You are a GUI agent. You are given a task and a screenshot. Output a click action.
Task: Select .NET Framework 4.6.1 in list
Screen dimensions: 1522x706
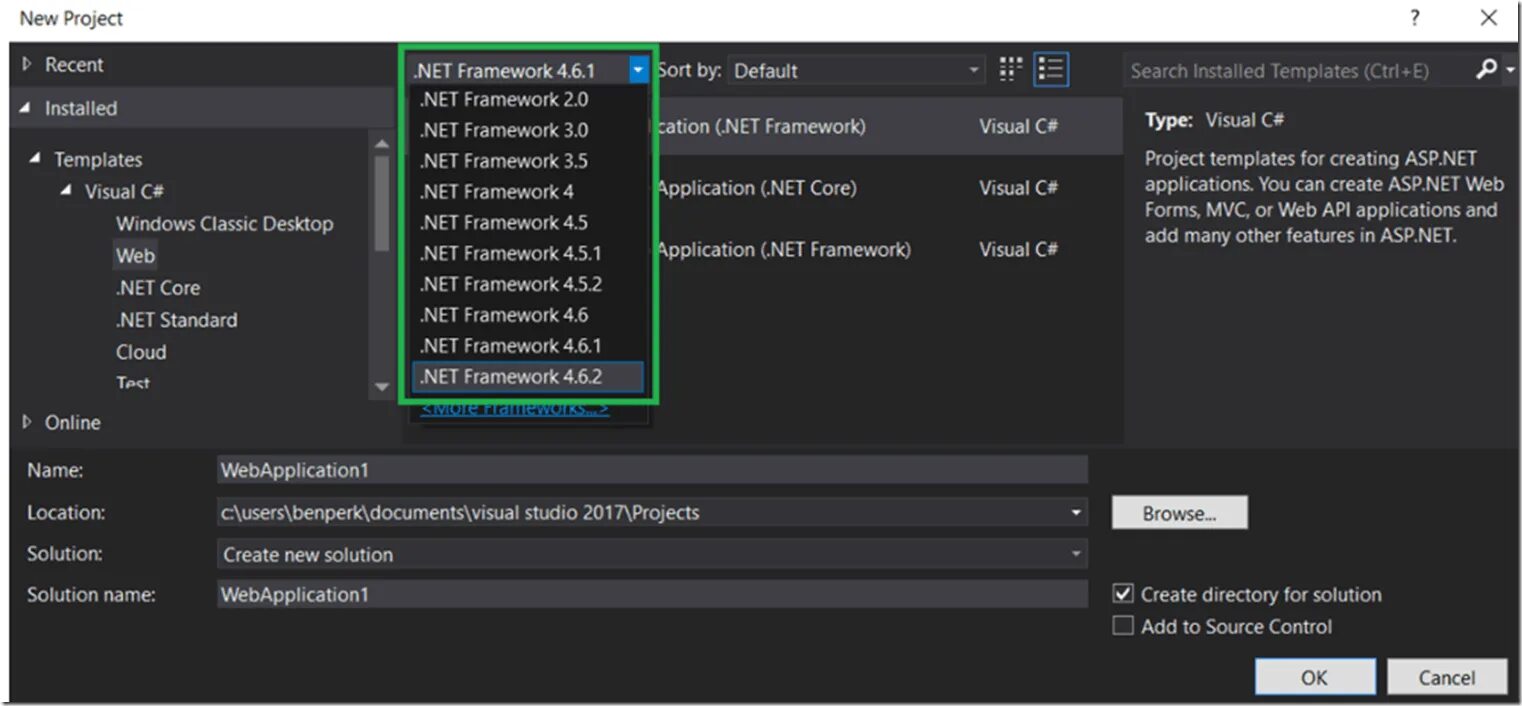click(x=528, y=346)
